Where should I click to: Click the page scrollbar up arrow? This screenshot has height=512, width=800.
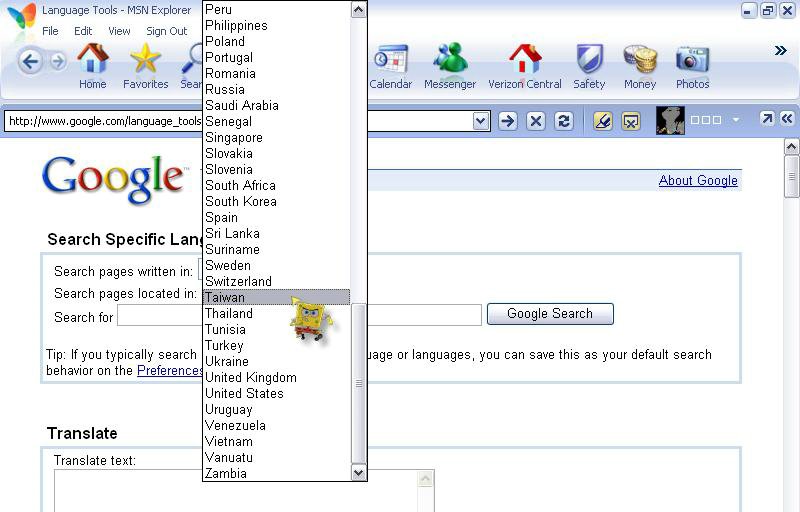(791, 147)
